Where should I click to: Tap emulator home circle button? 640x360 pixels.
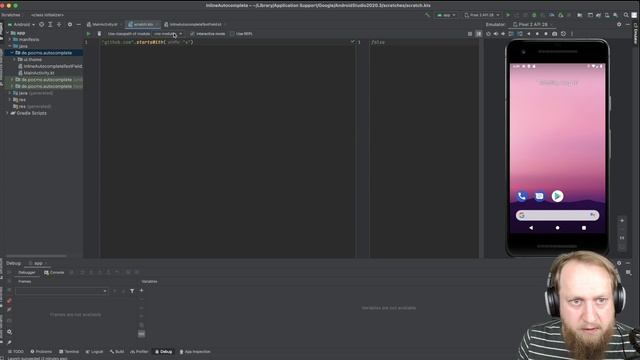click(558, 228)
